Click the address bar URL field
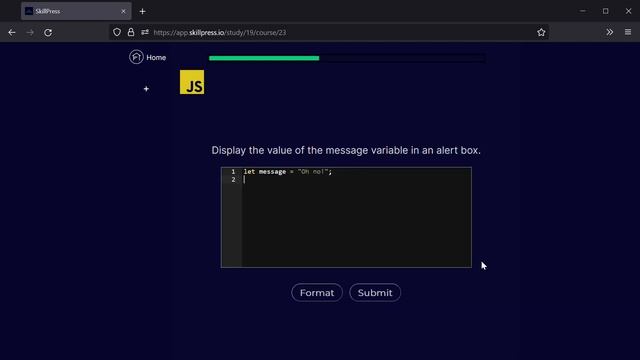Viewport: 640px width, 360px height. coord(329,32)
